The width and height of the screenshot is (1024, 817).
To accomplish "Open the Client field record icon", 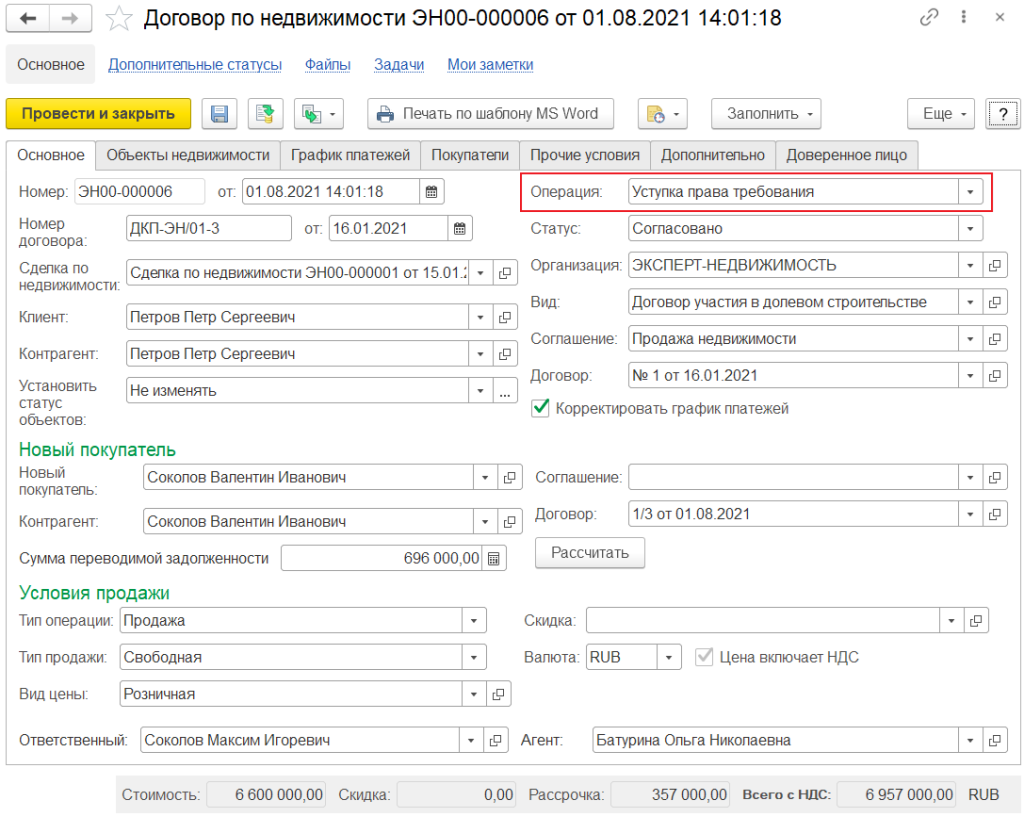I will 506,318.
